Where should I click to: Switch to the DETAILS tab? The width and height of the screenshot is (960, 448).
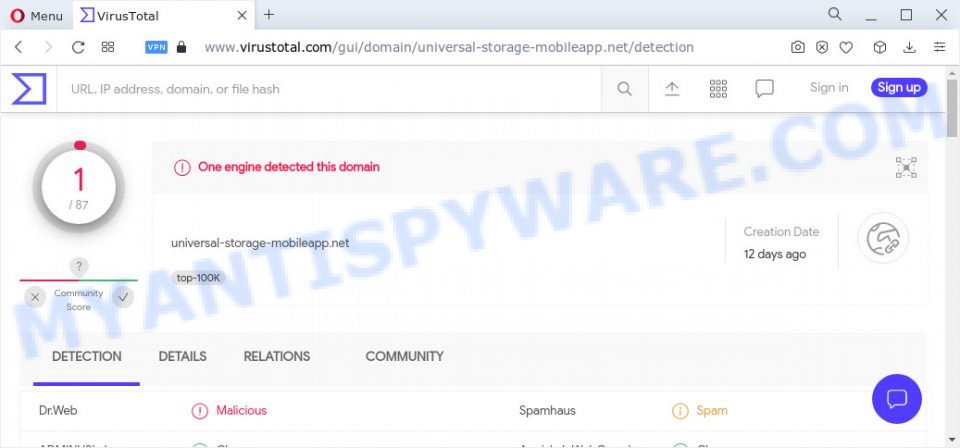[182, 356]
